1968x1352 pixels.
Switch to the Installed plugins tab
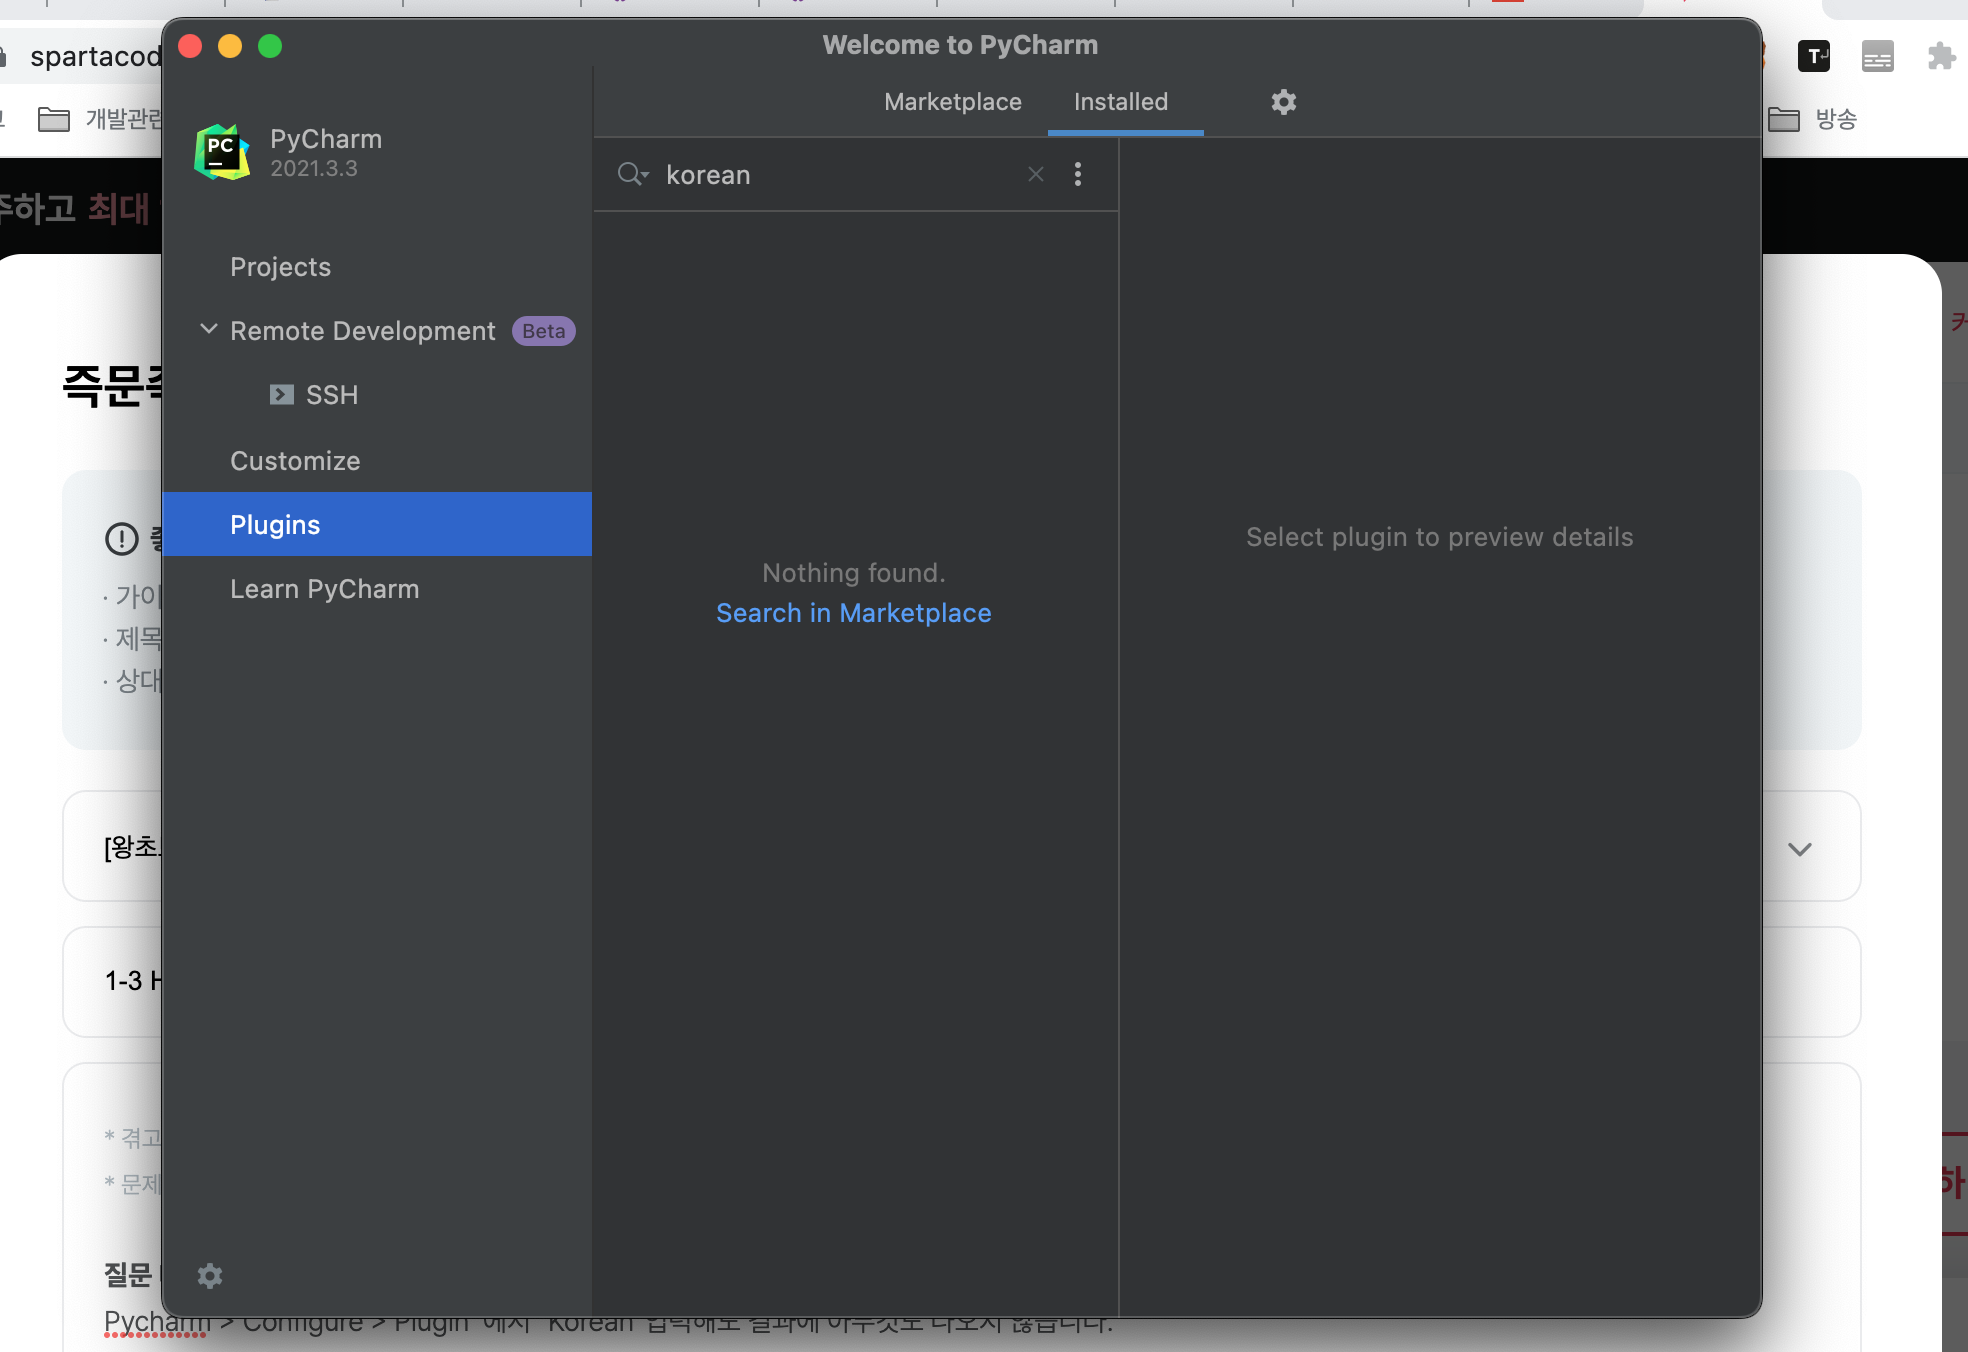[1121, 102]
